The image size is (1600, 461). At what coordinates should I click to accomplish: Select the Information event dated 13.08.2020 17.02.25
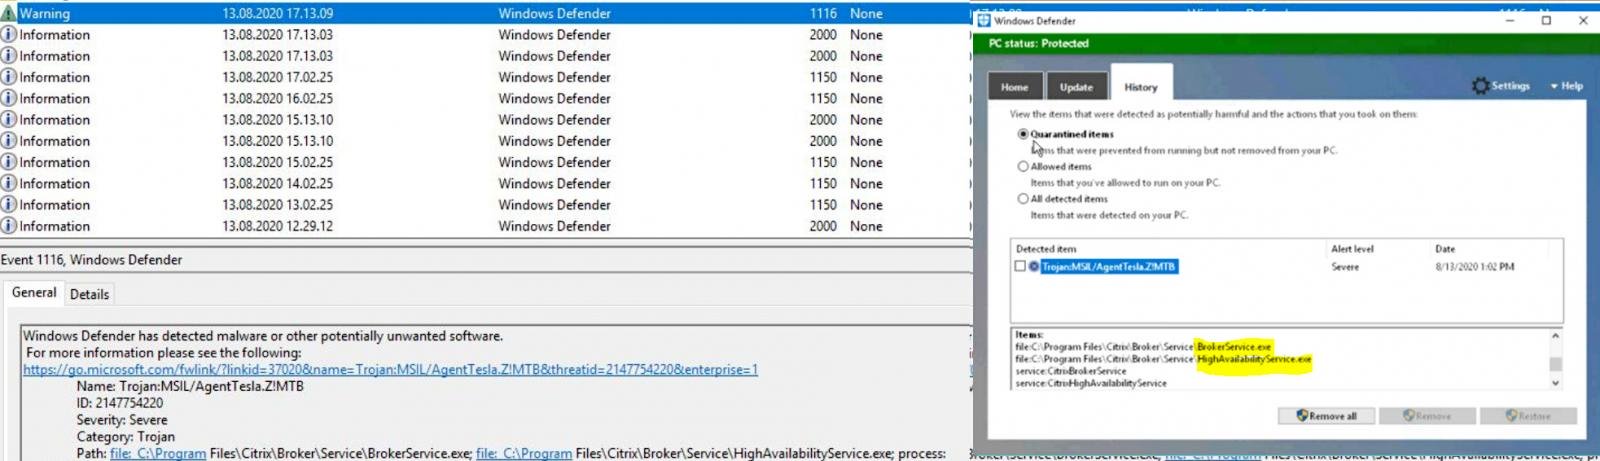click(485, 77)
